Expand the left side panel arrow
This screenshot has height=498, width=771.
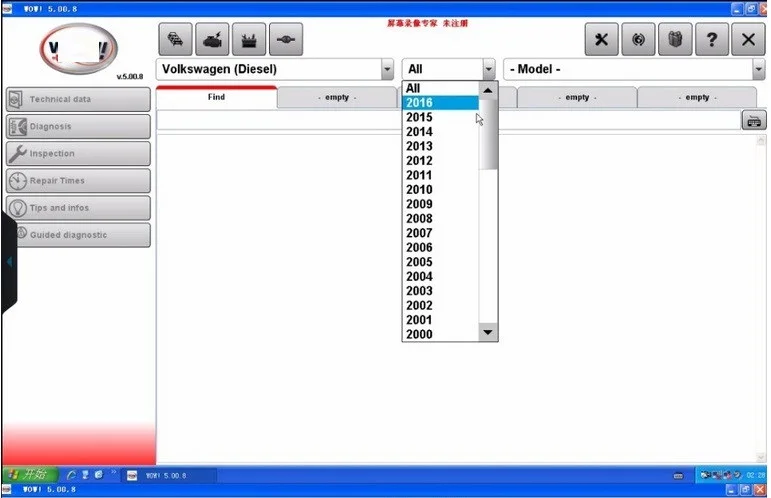9,262
